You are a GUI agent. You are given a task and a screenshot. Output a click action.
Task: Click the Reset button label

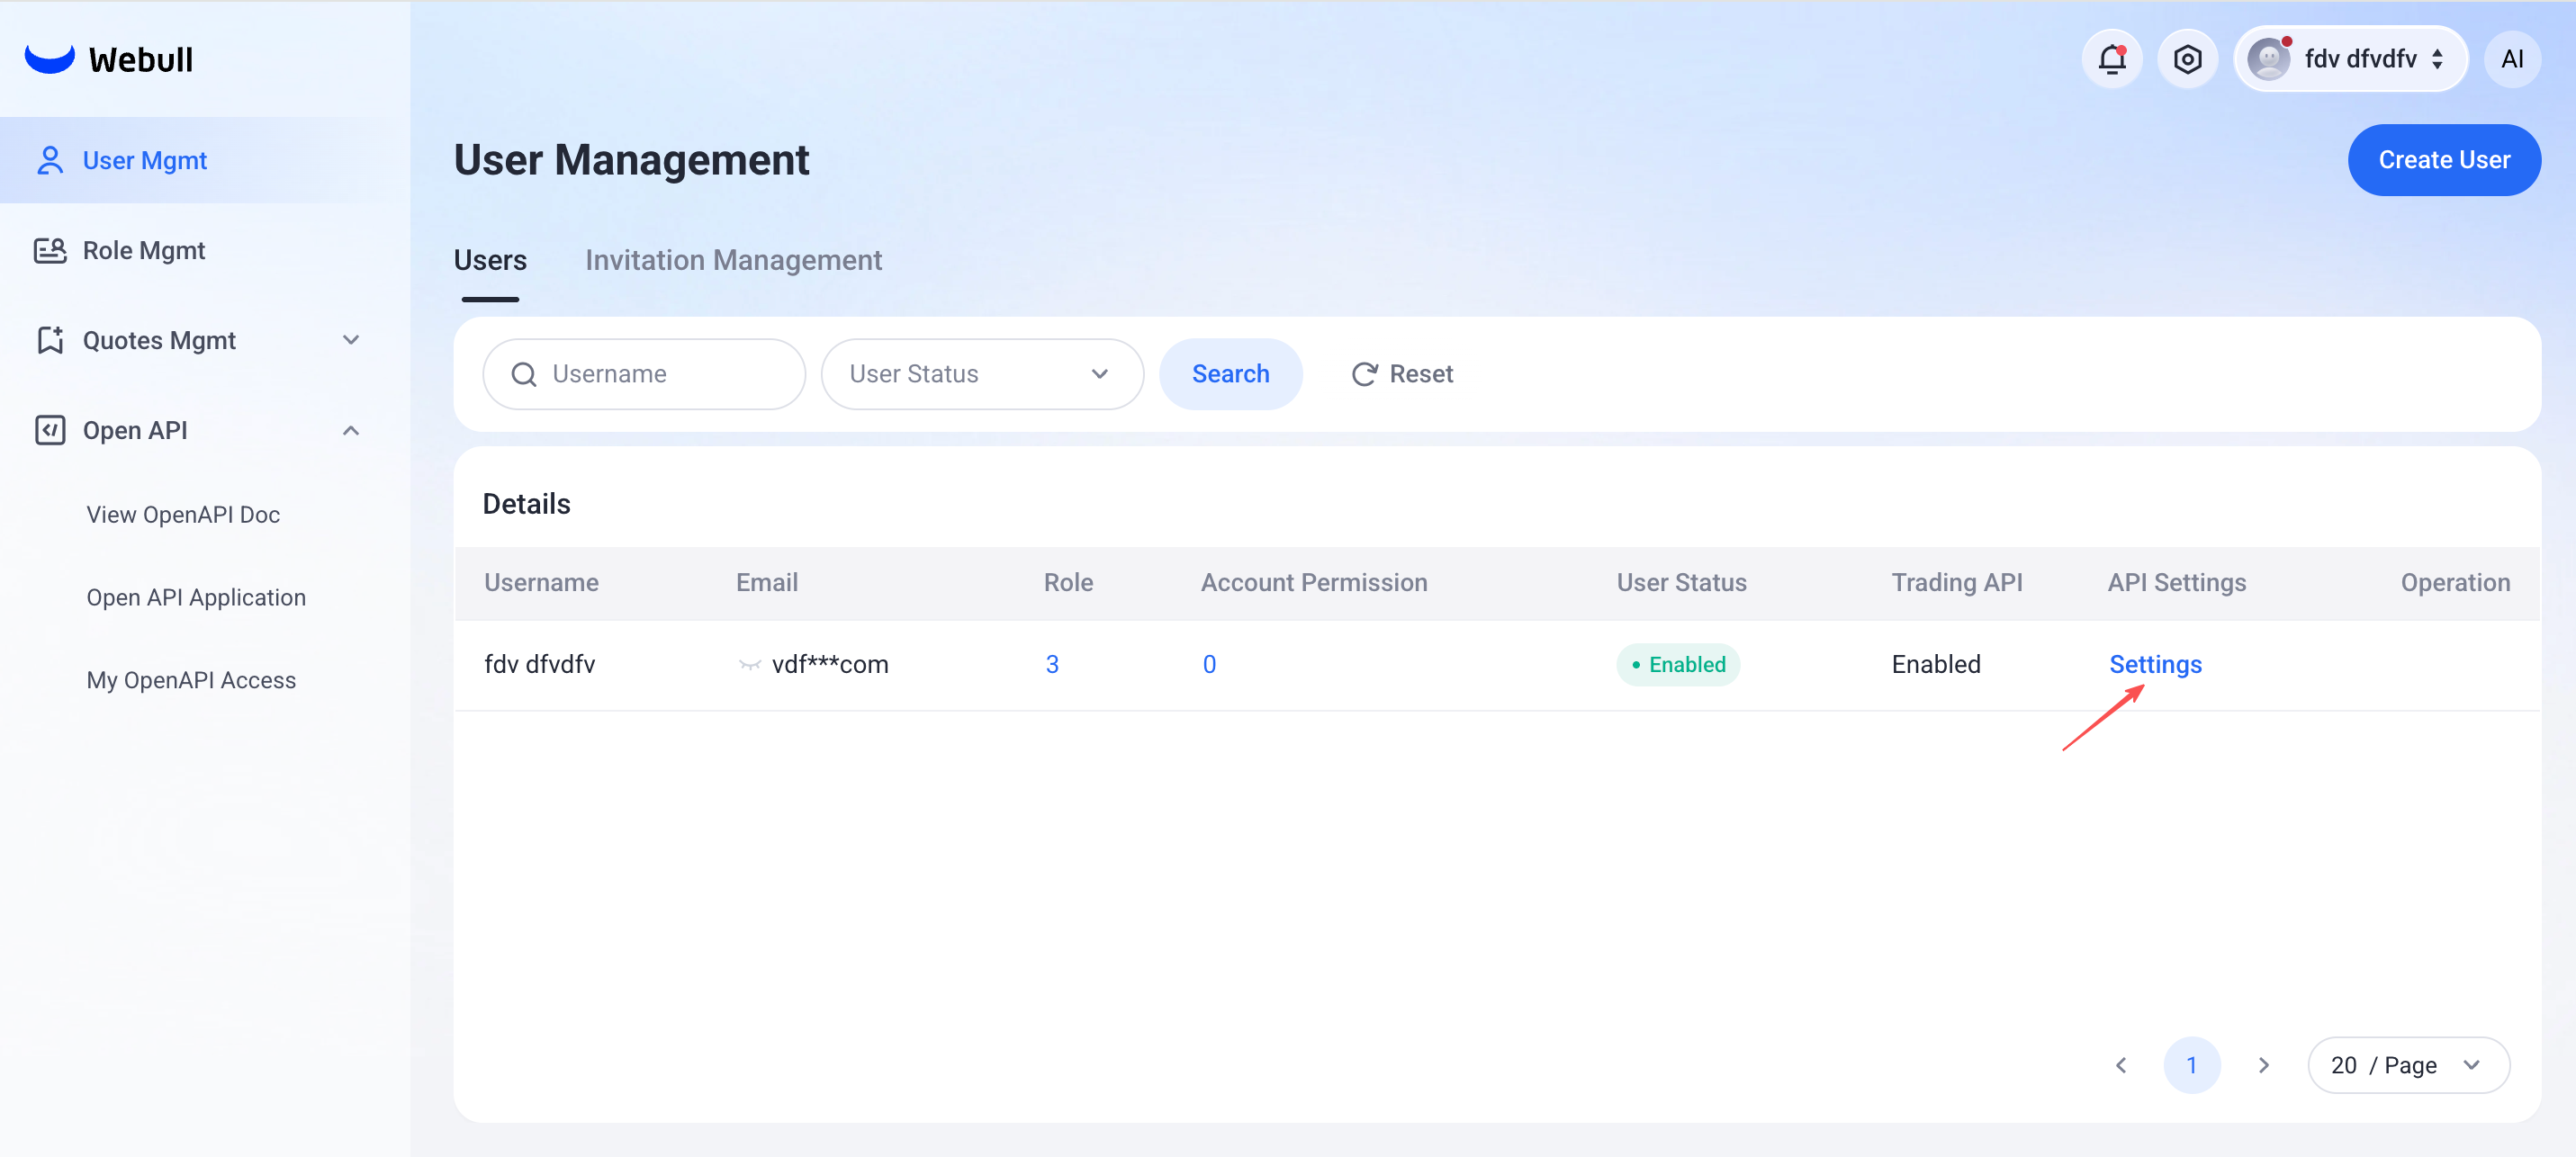pos(1421,374)
